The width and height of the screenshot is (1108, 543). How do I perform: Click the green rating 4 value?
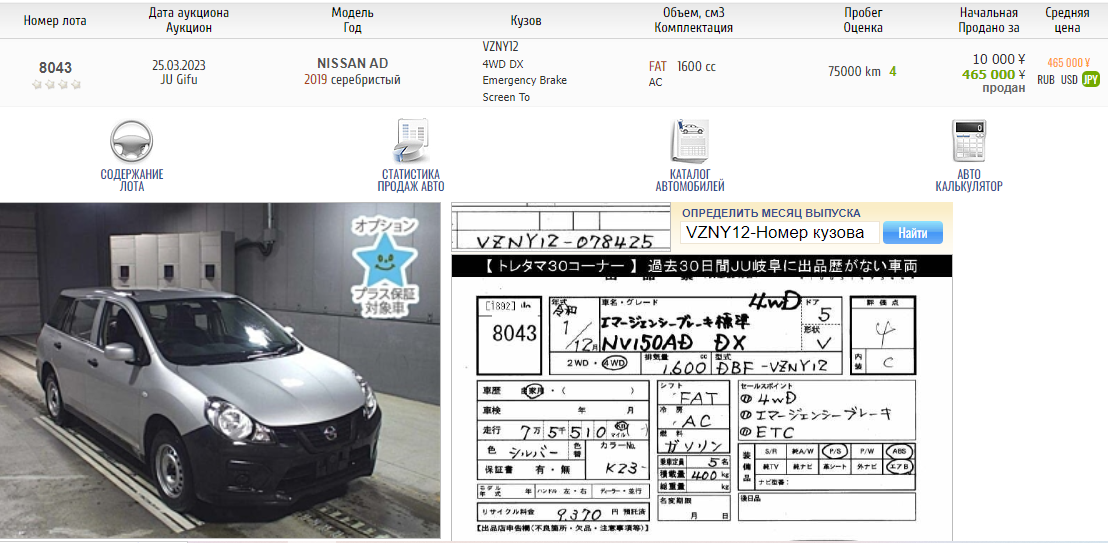[893, 71]
